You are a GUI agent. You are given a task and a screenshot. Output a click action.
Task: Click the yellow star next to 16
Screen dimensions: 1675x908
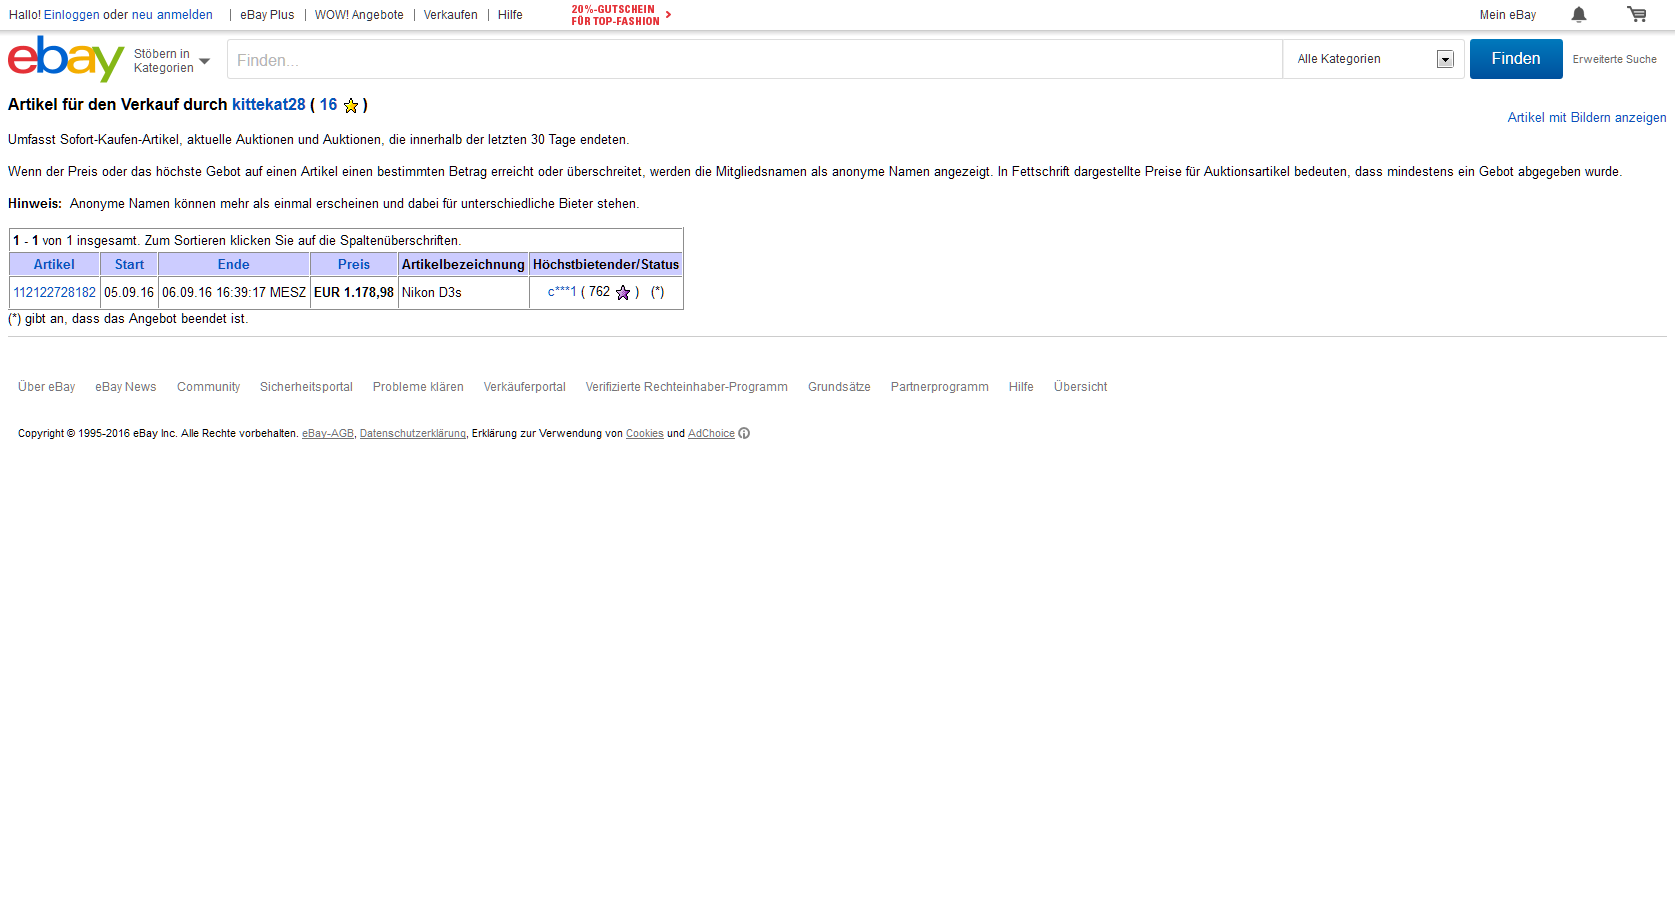(351, 105)
